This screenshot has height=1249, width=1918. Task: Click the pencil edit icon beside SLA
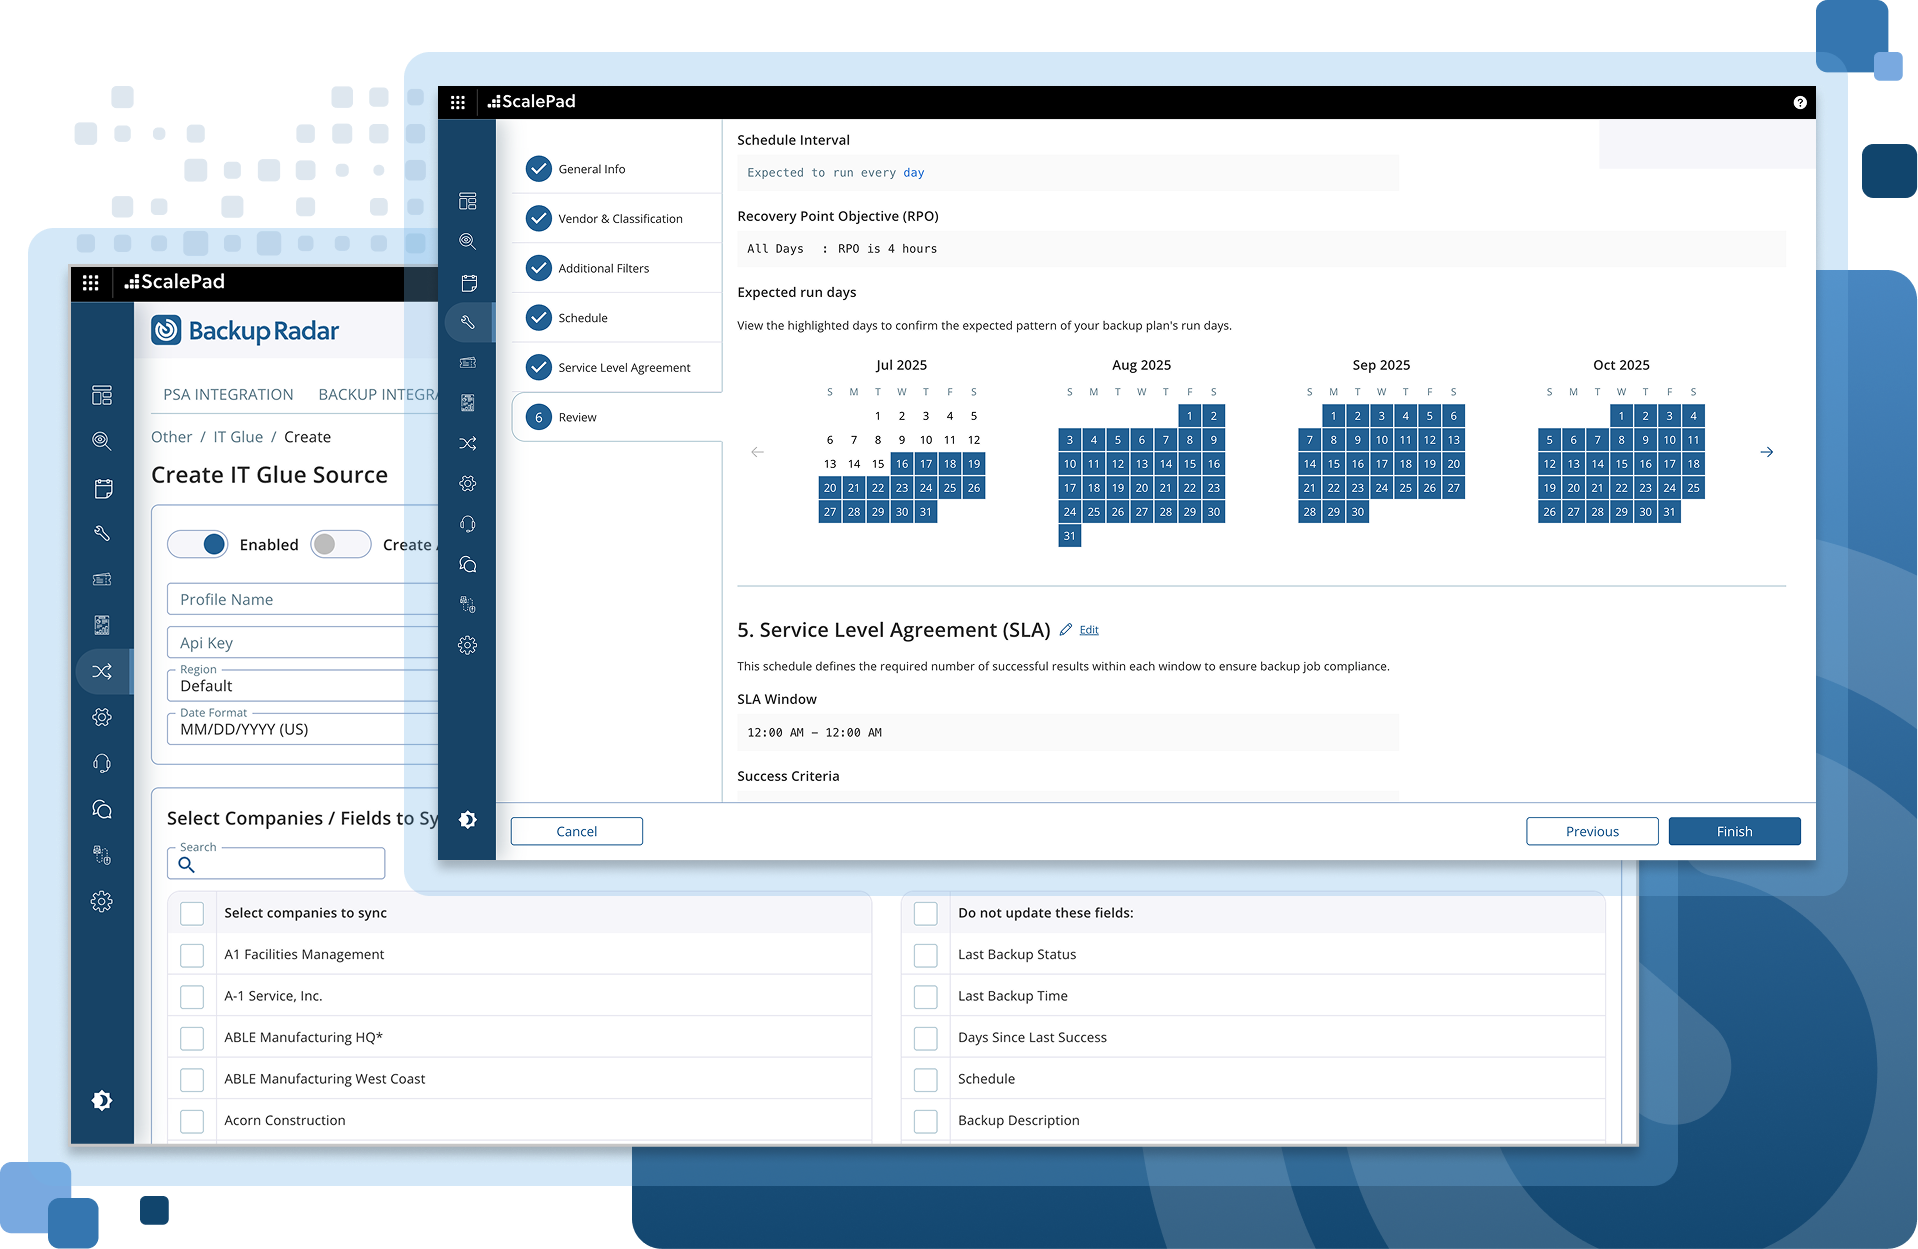click(1066, 630)
